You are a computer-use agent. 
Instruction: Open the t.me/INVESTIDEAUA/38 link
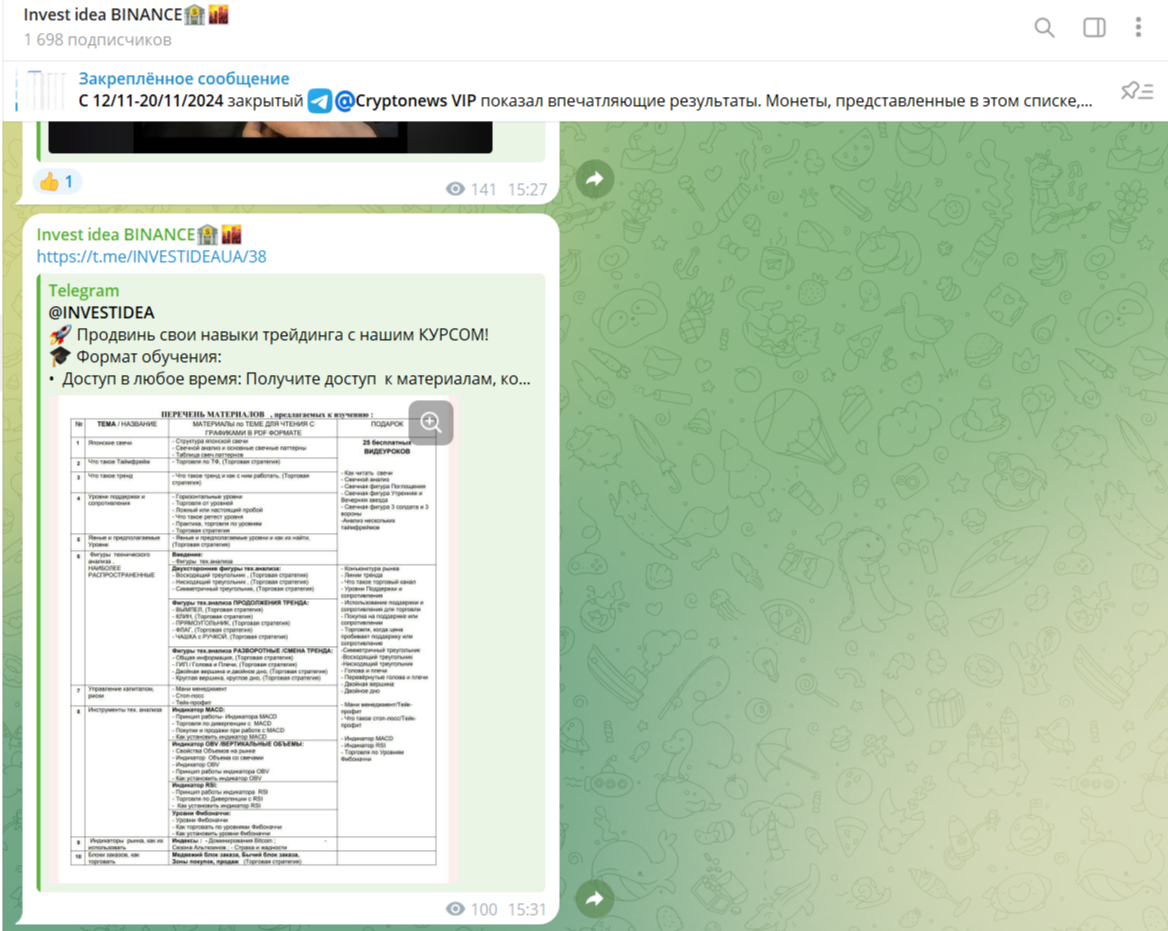coord(151,256)
